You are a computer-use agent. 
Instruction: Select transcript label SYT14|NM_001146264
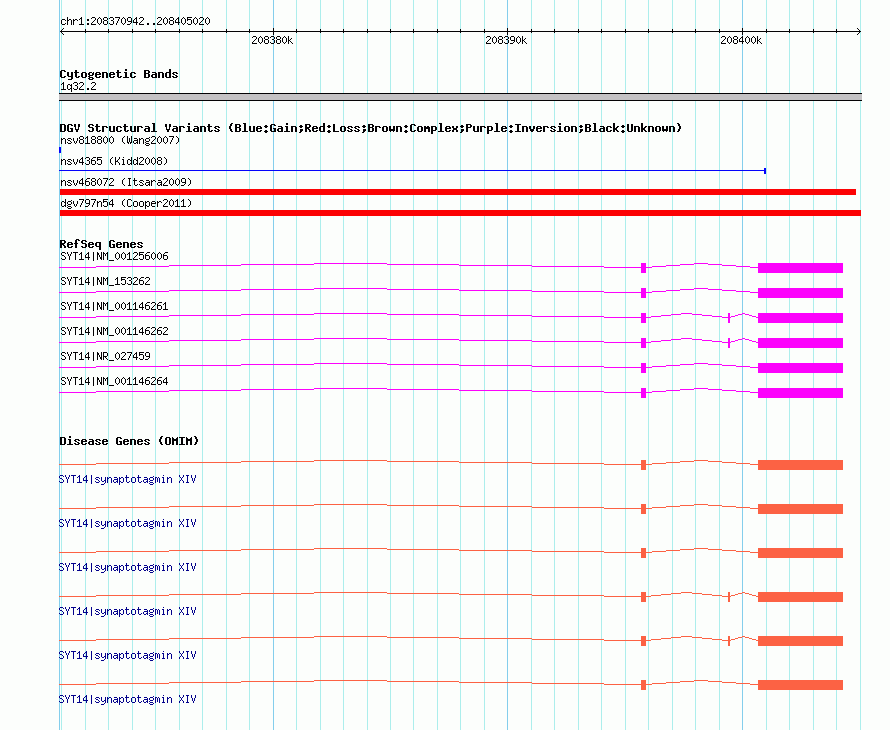[x=114, y=381]
